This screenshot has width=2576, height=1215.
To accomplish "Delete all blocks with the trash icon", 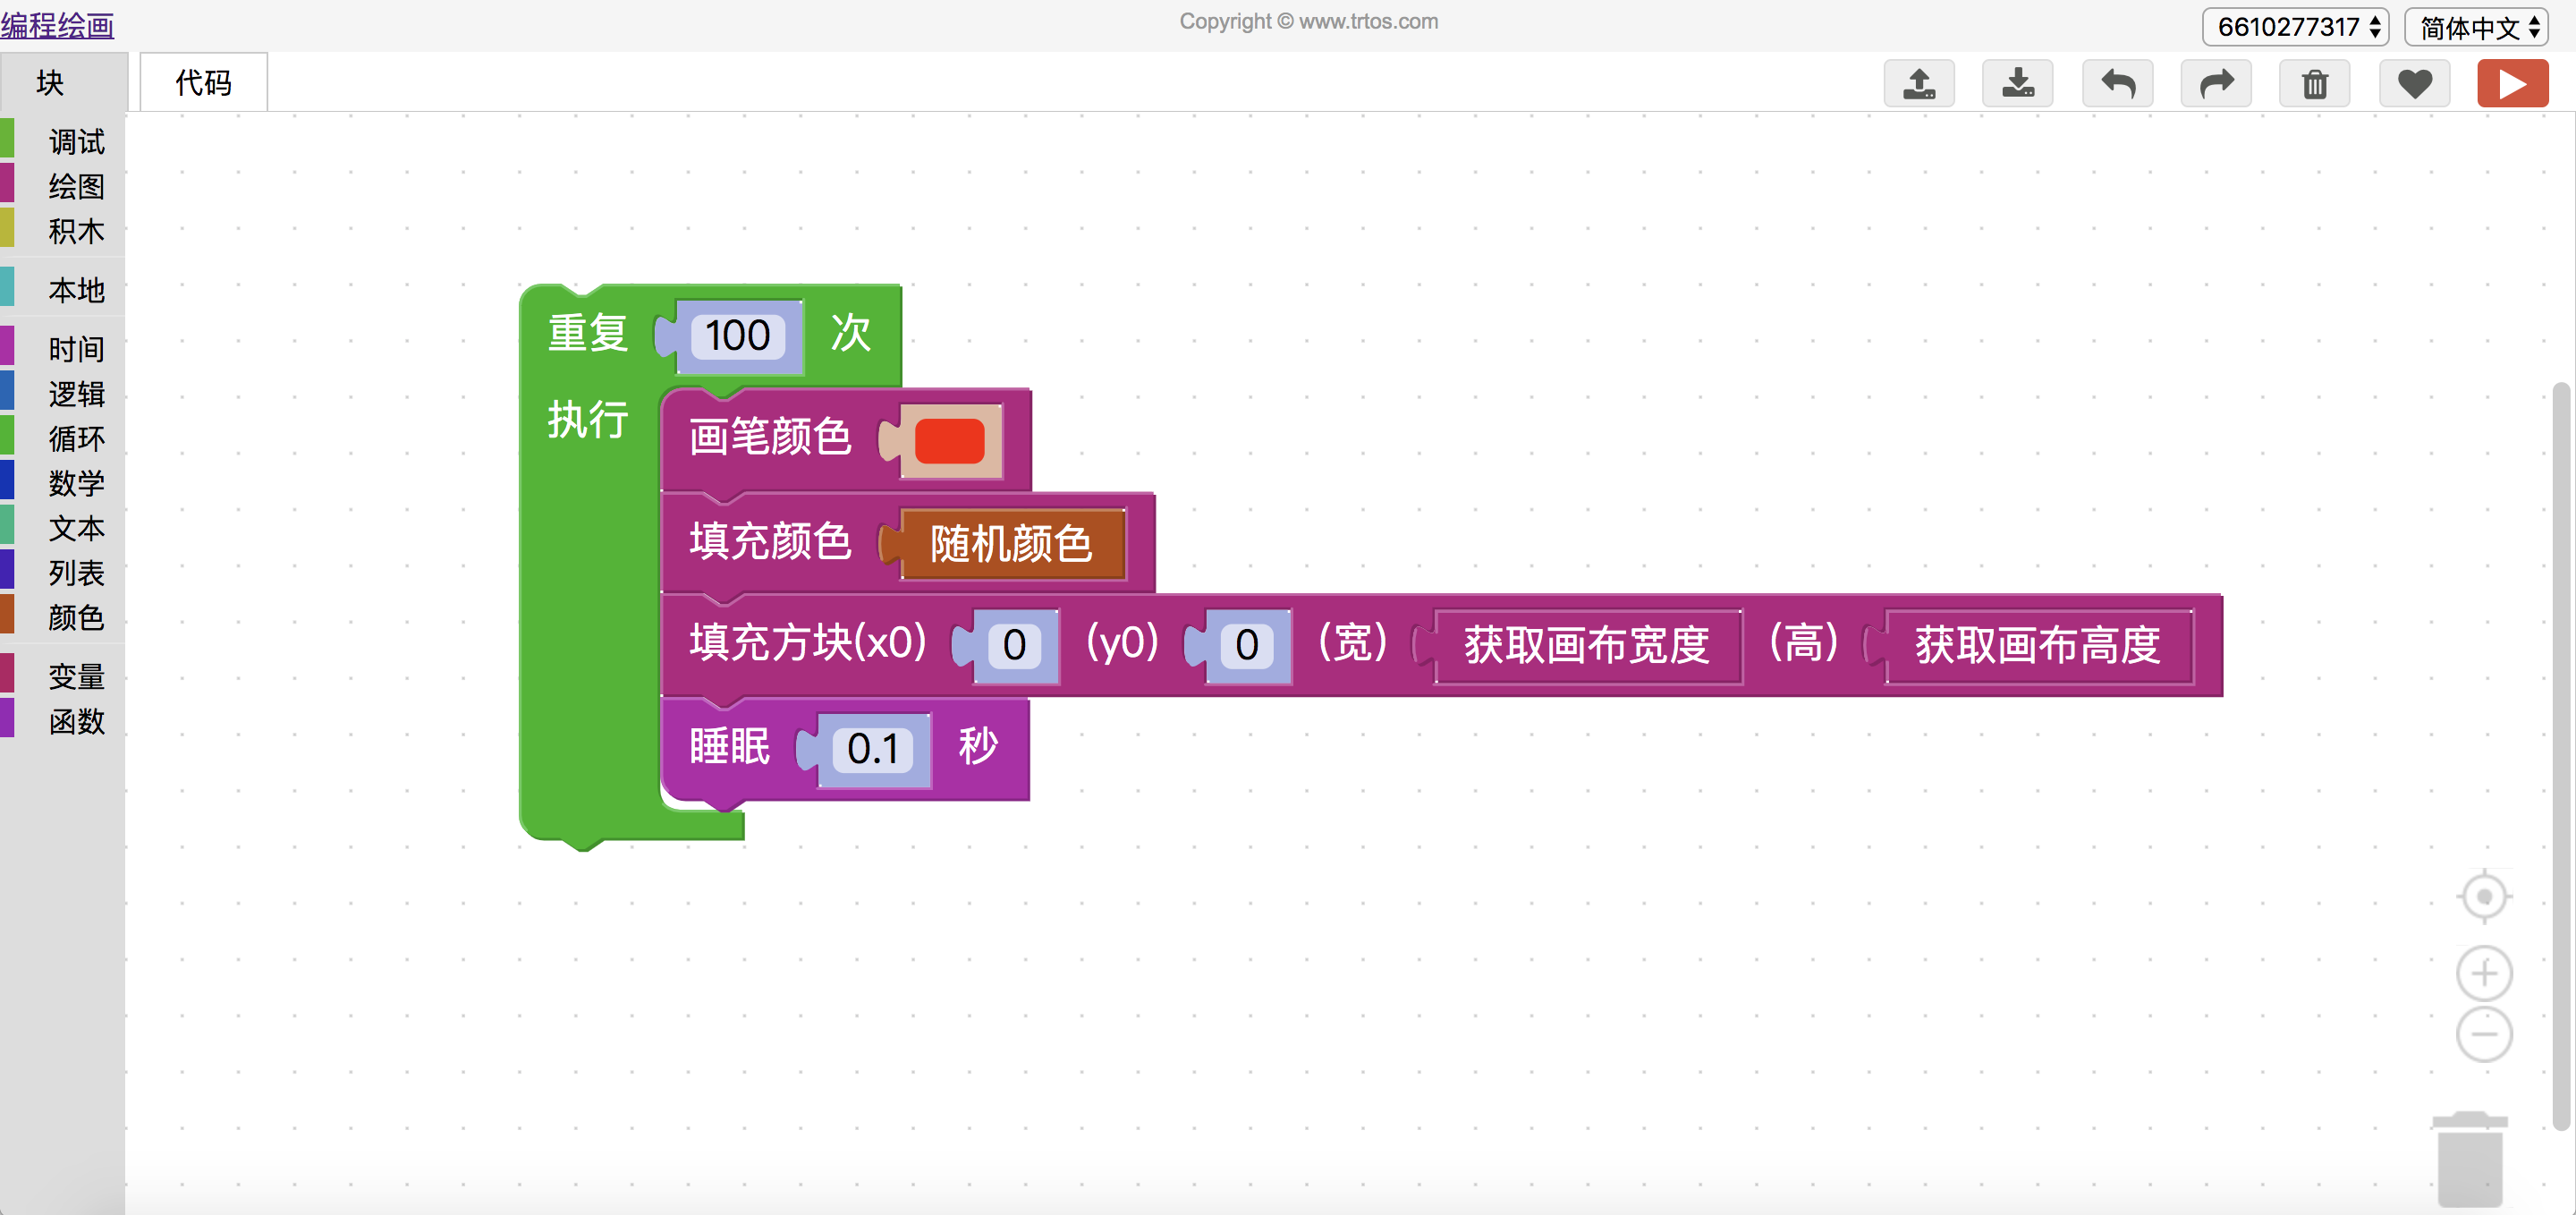I will click(2315, 84).
